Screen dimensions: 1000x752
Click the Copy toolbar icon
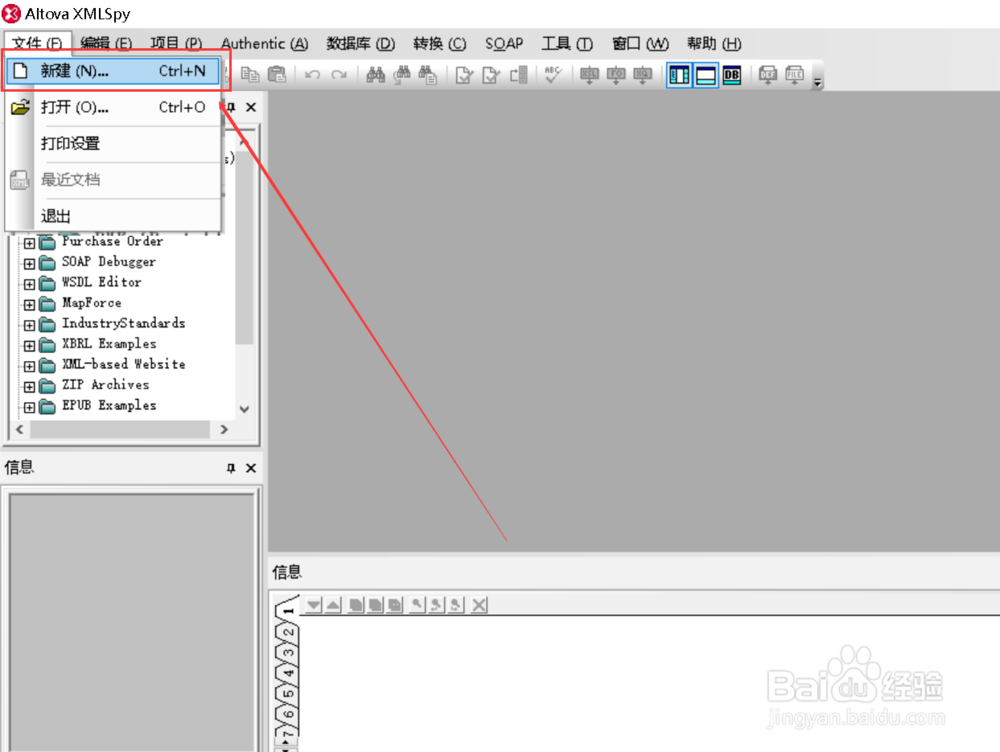coord(250,75)
